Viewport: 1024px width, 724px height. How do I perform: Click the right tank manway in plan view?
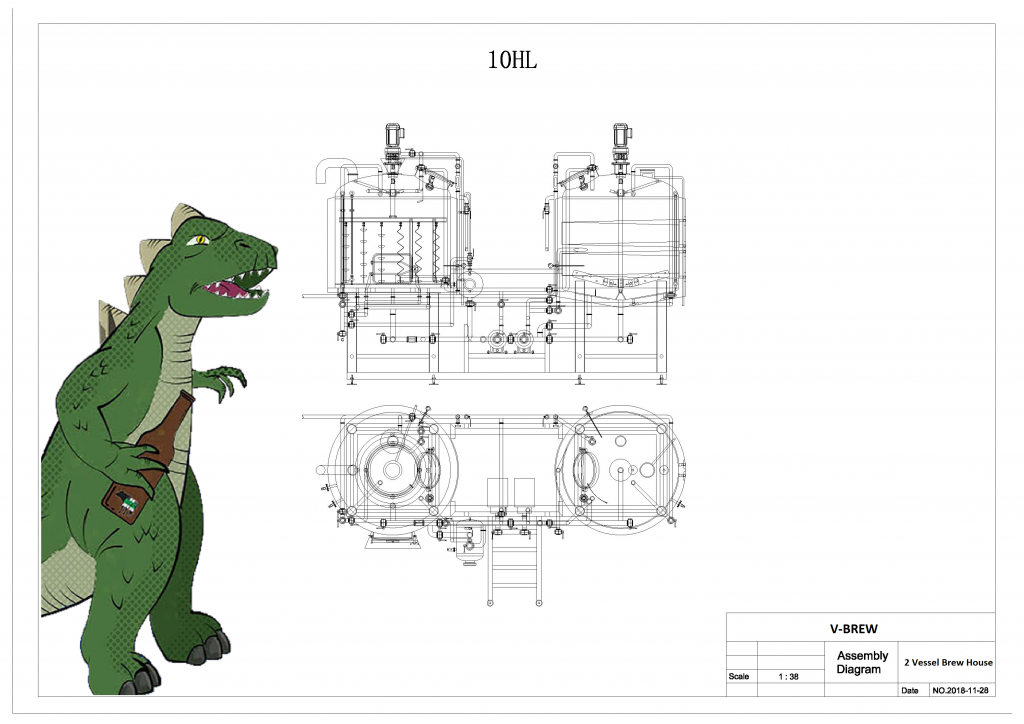pyautogui.click(x=584, y=470)
